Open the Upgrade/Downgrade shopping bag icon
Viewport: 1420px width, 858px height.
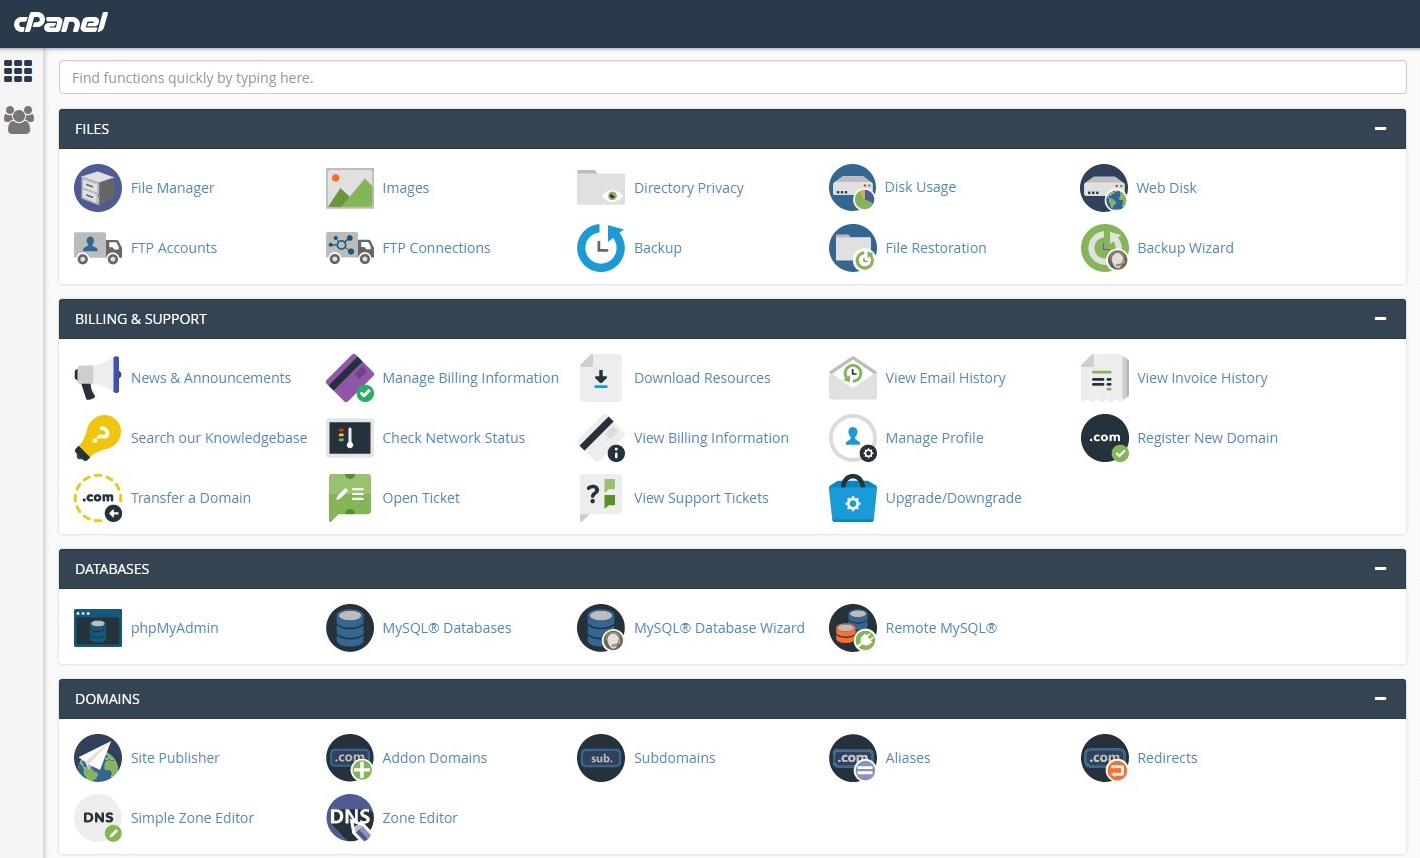point(852,498)
